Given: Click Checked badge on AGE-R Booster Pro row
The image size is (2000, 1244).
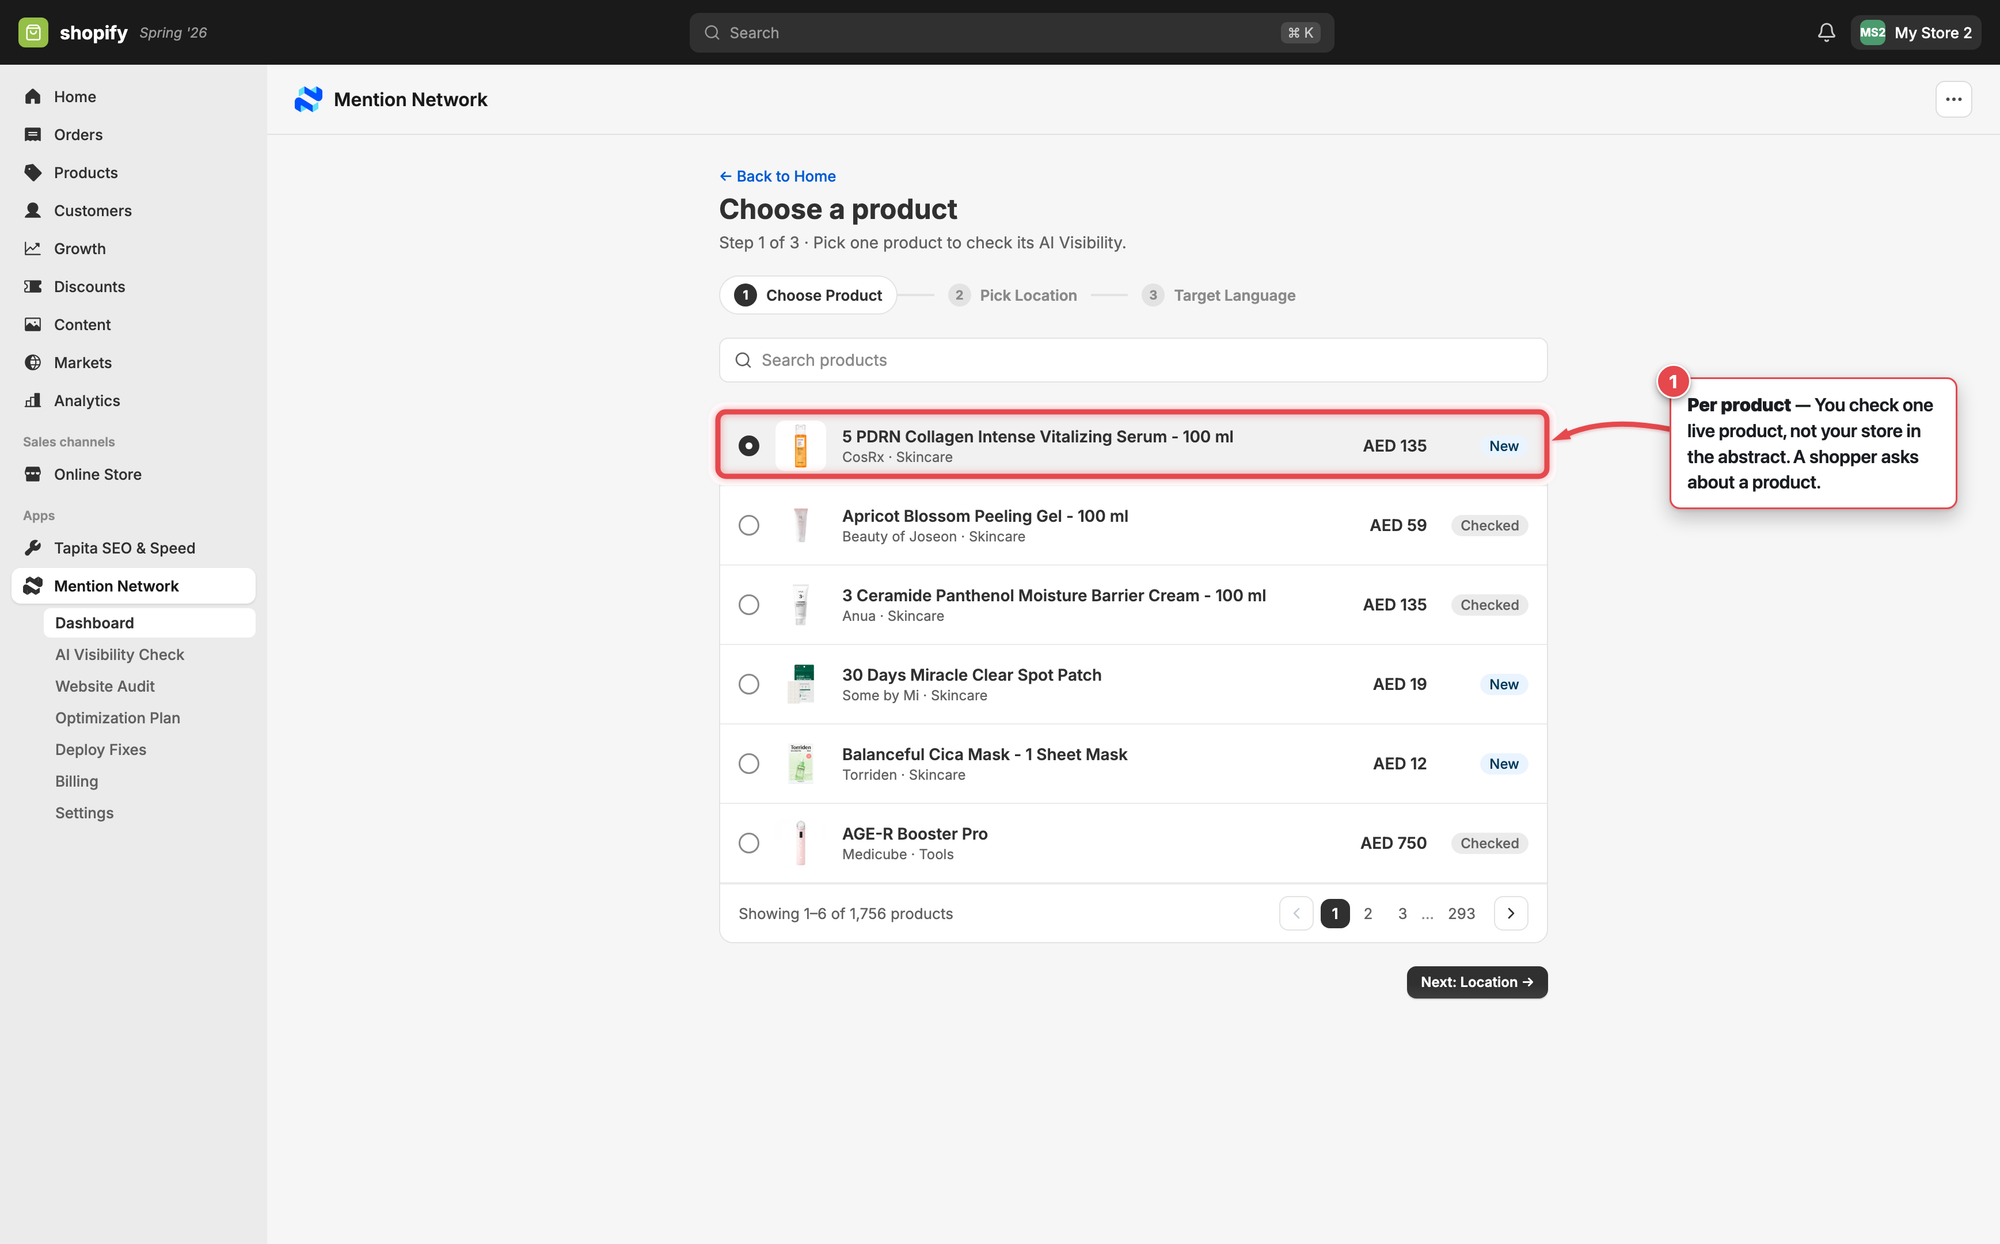Looking at the screenshot, I should click(x=1489, y=843).
